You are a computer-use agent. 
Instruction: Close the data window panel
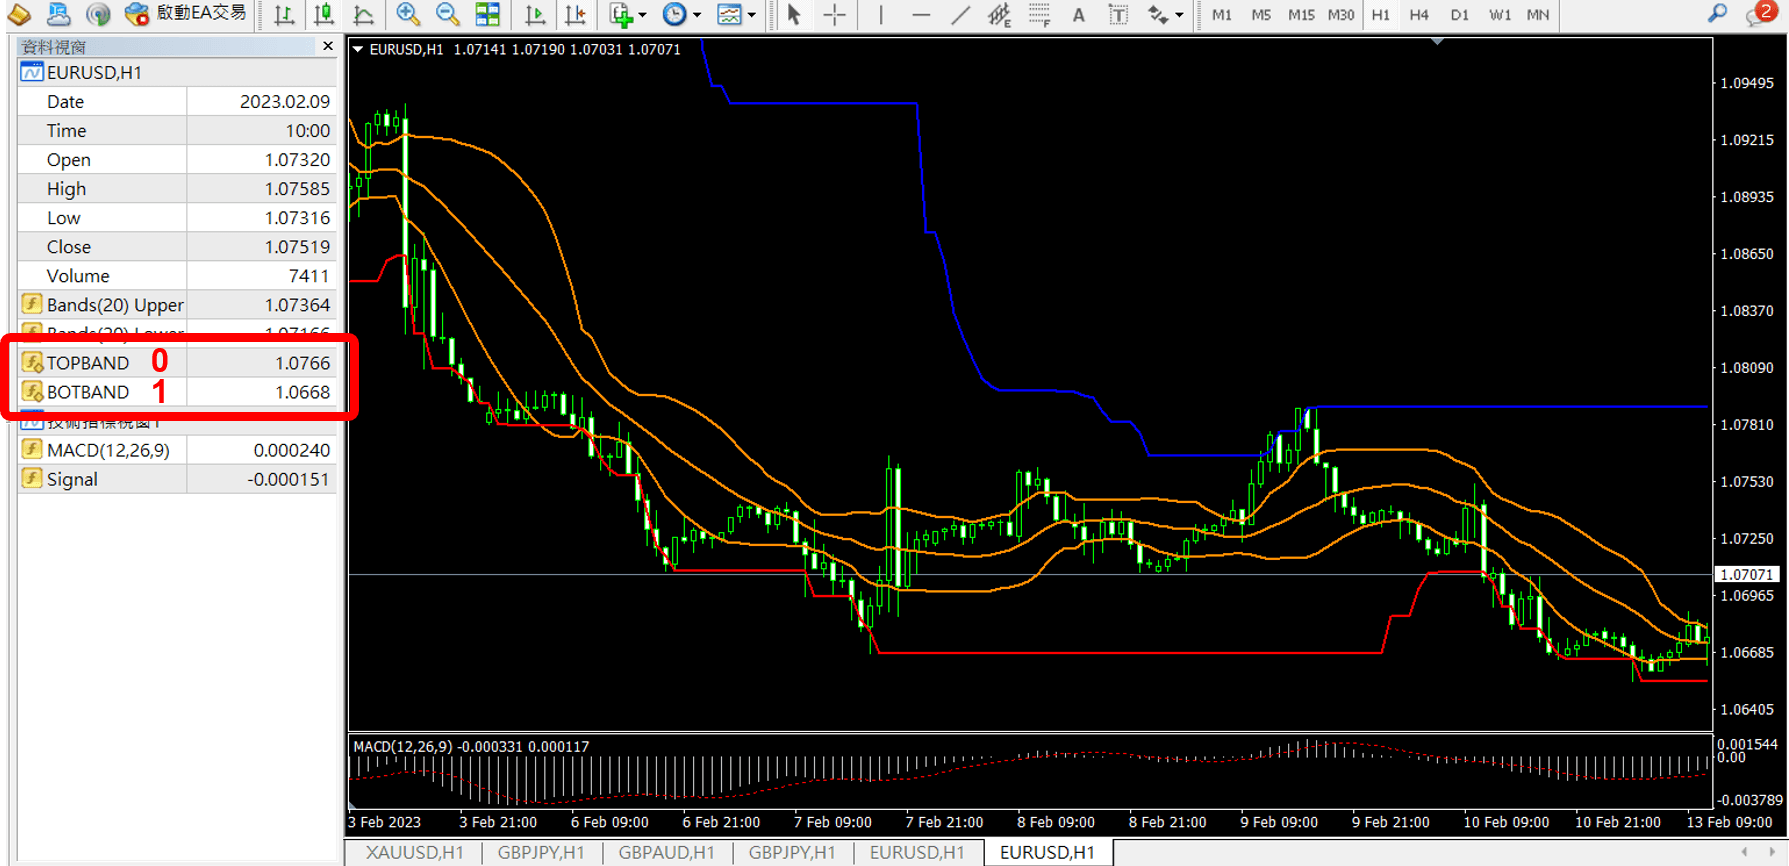click(328, 46)
